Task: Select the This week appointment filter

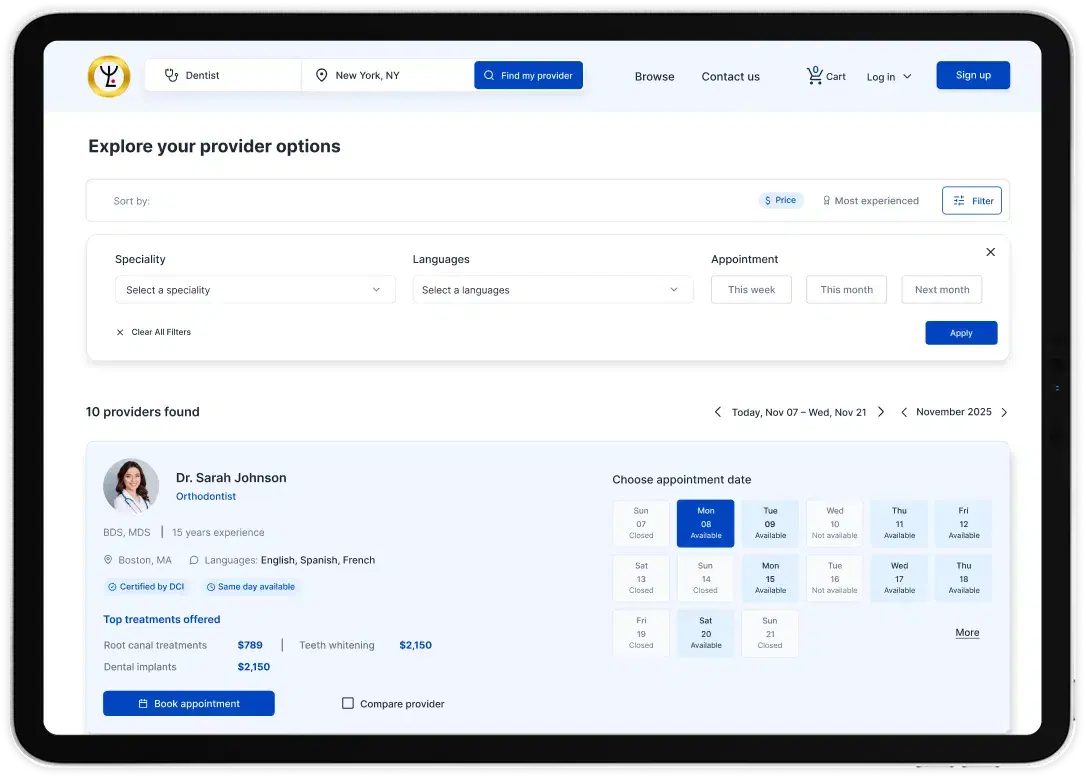Action: pos(751,290)
